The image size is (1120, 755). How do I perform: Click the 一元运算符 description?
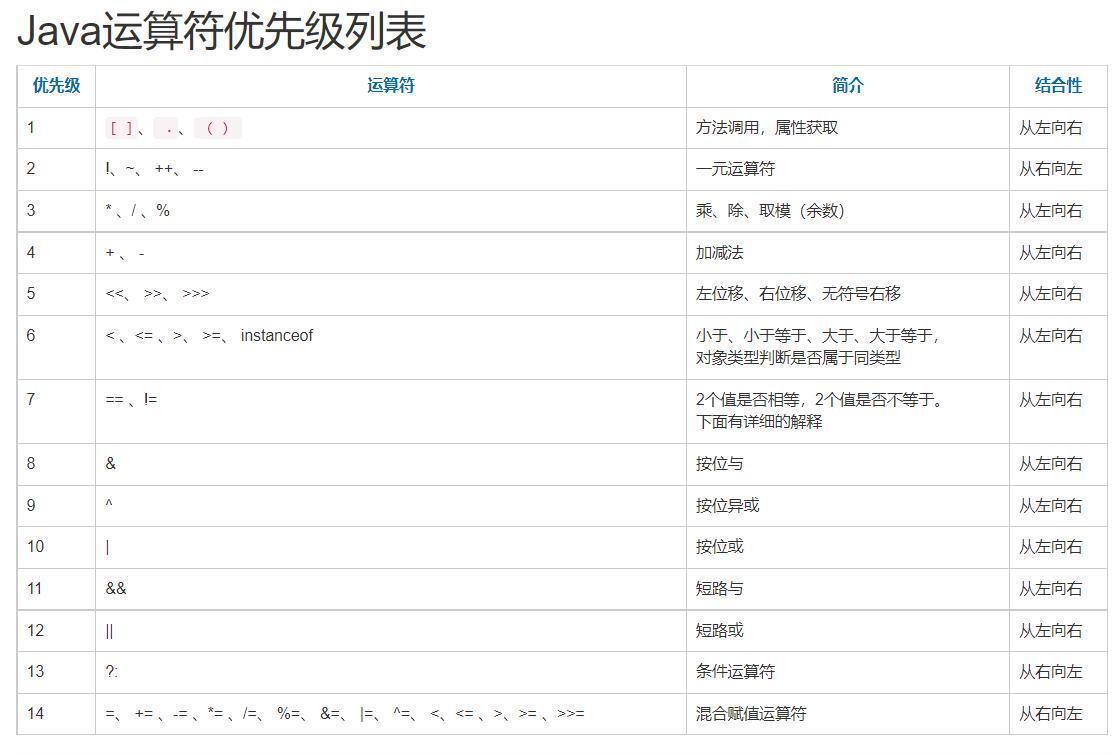click(735, 169)
